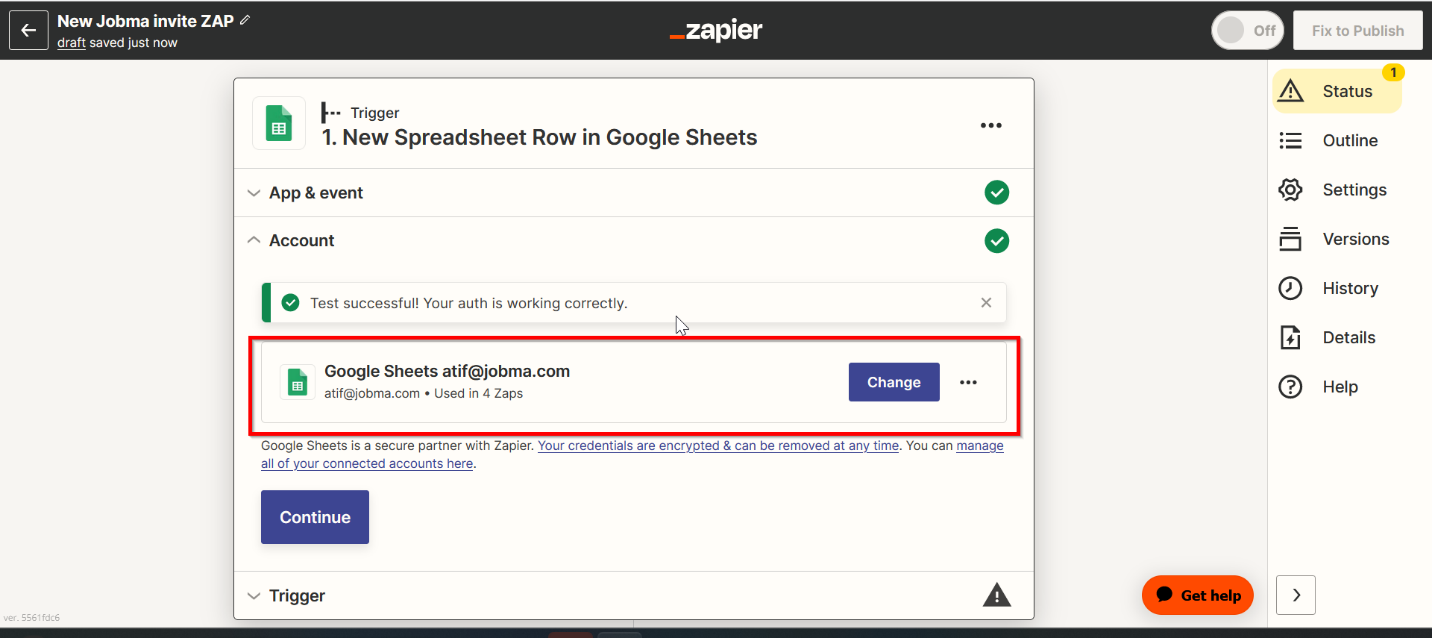This screenshot has height=638, width=1432.
Task: Click the draft link under title
Action: (x=71, y=43)
